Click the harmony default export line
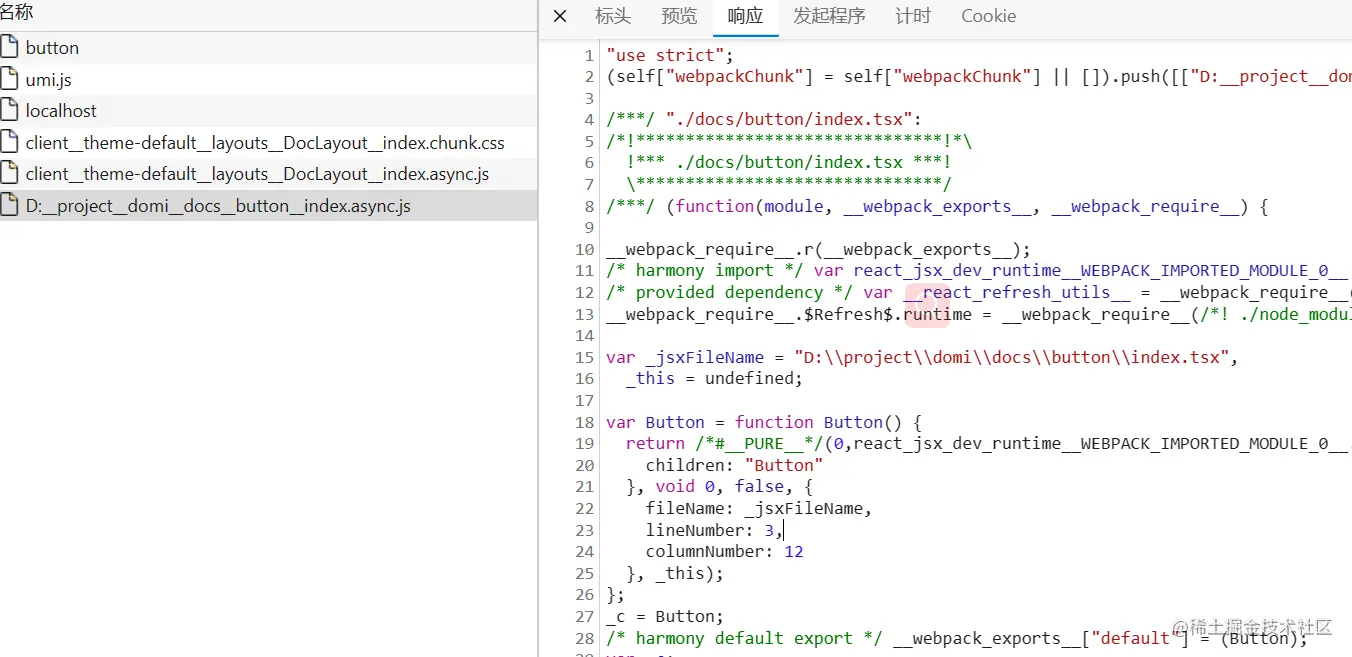 pyautogui.click(x=957, y=638)
